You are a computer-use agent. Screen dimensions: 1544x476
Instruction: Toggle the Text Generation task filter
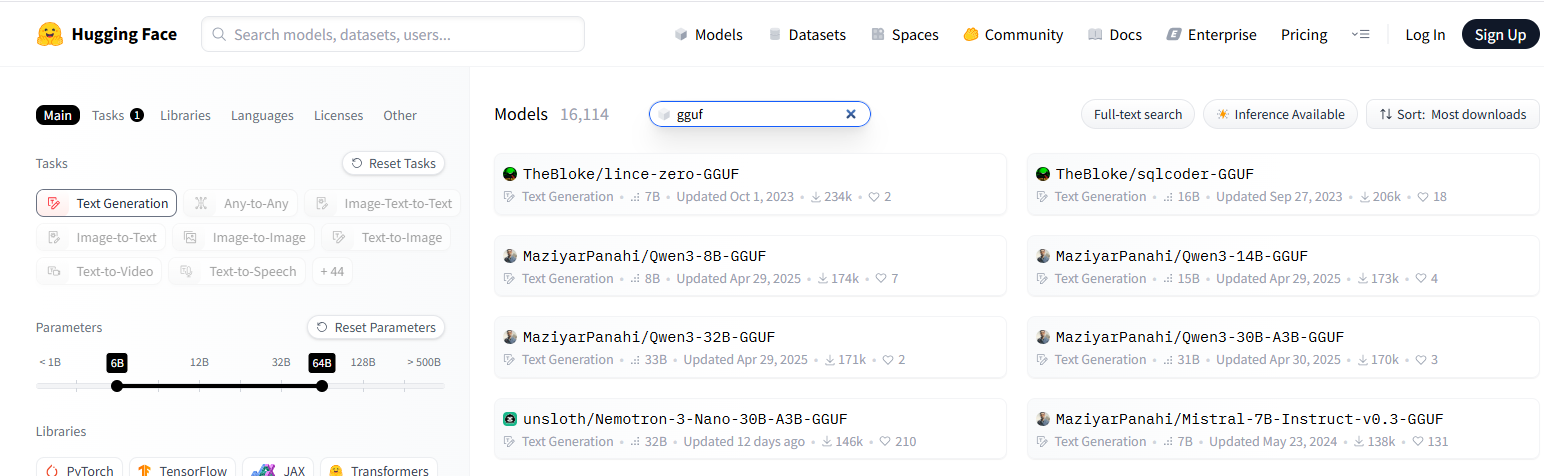(x=107, y=203)
